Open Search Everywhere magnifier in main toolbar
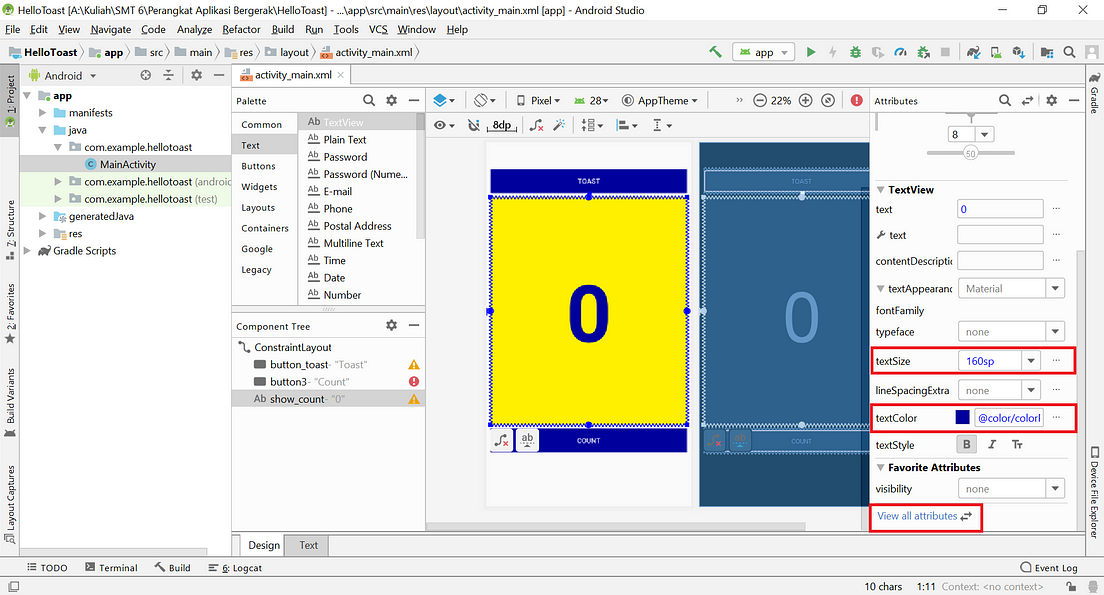Image resolution: width=1104 pixels, height=595 pixels. pyautogui.click(x=1069, y=52)
